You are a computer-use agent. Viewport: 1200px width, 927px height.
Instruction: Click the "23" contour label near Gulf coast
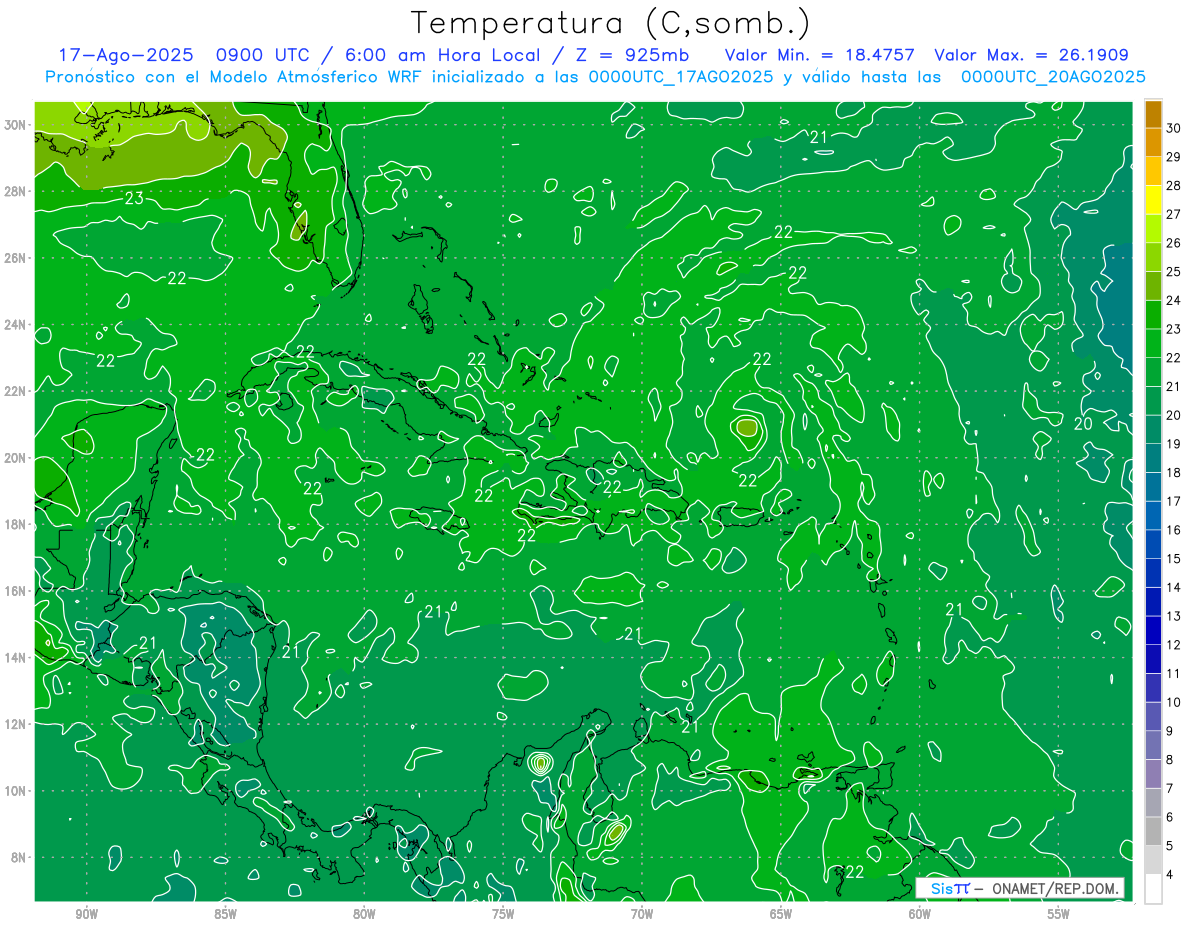tap(133, 198)
